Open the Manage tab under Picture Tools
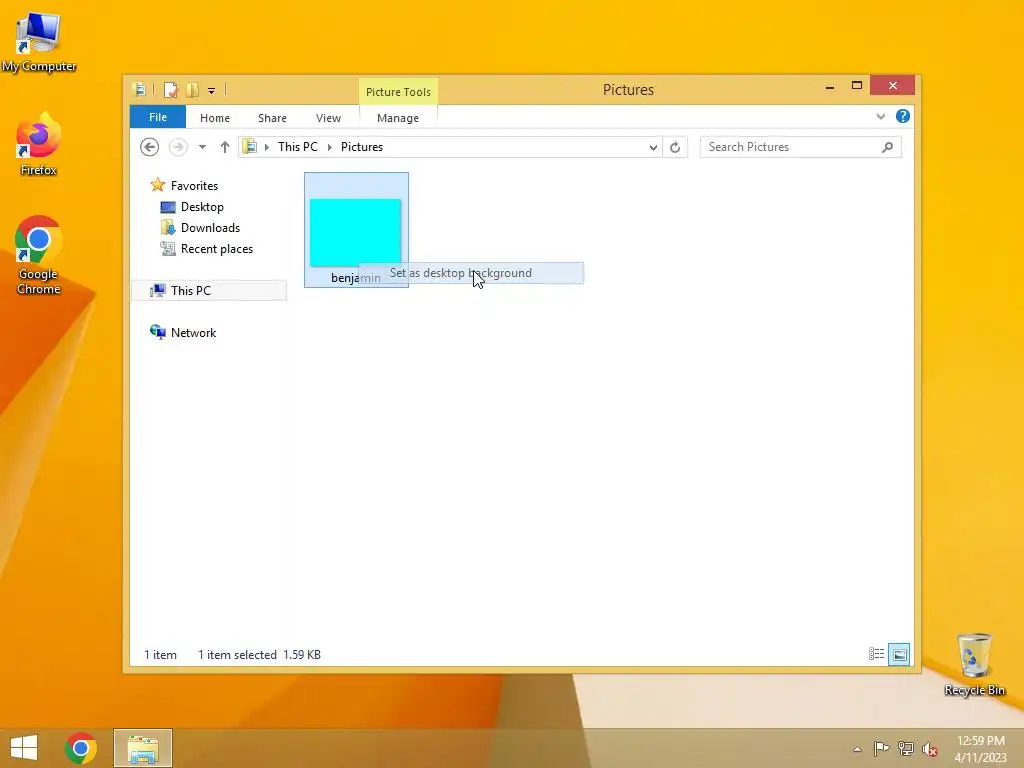Viewport: 1024px width, 768px height. 398,118
